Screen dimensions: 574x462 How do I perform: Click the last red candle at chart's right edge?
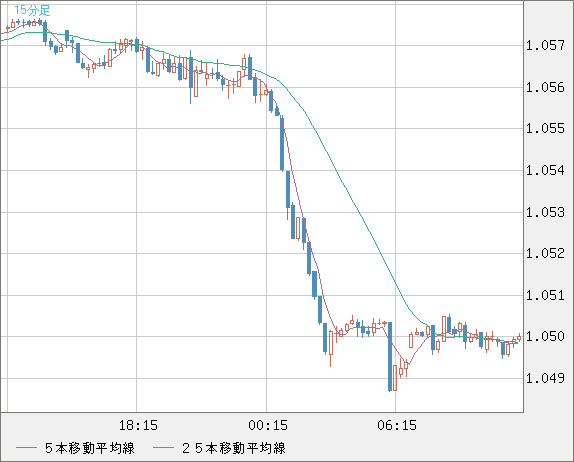[x=519, y=338]
